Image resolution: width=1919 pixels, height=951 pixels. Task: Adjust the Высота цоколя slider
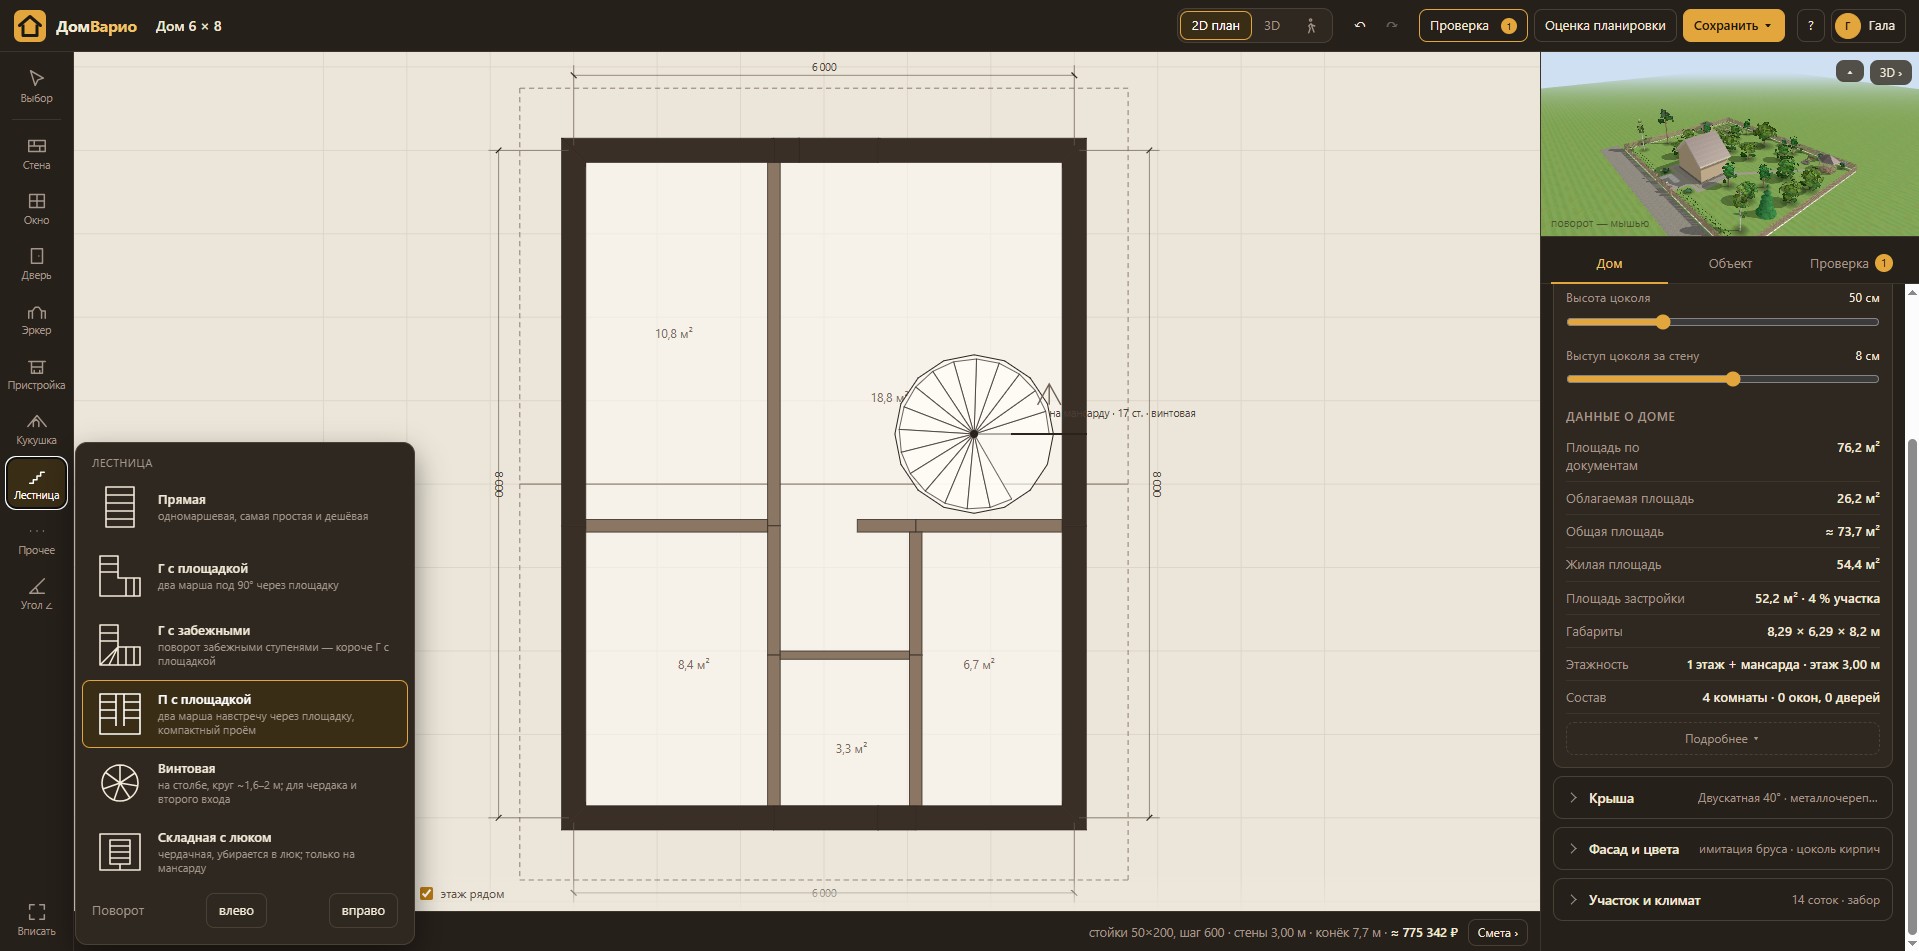[1722, 322]
